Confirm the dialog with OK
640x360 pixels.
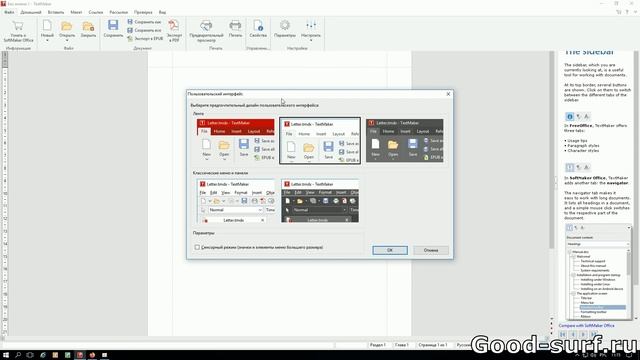pos(390,250)
